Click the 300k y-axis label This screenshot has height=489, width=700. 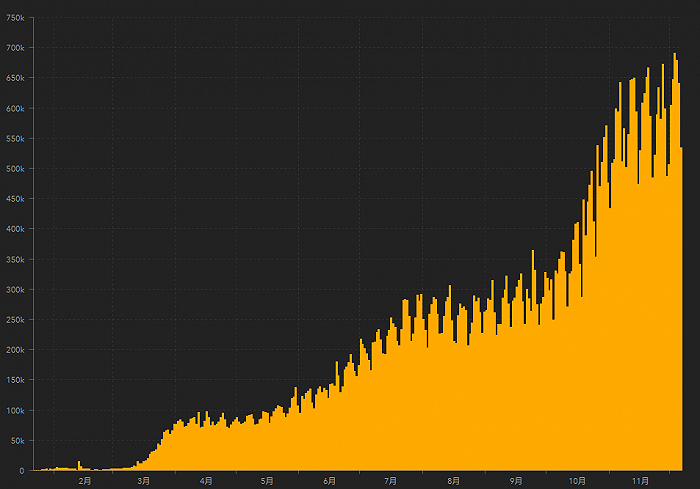click(15, 290)
